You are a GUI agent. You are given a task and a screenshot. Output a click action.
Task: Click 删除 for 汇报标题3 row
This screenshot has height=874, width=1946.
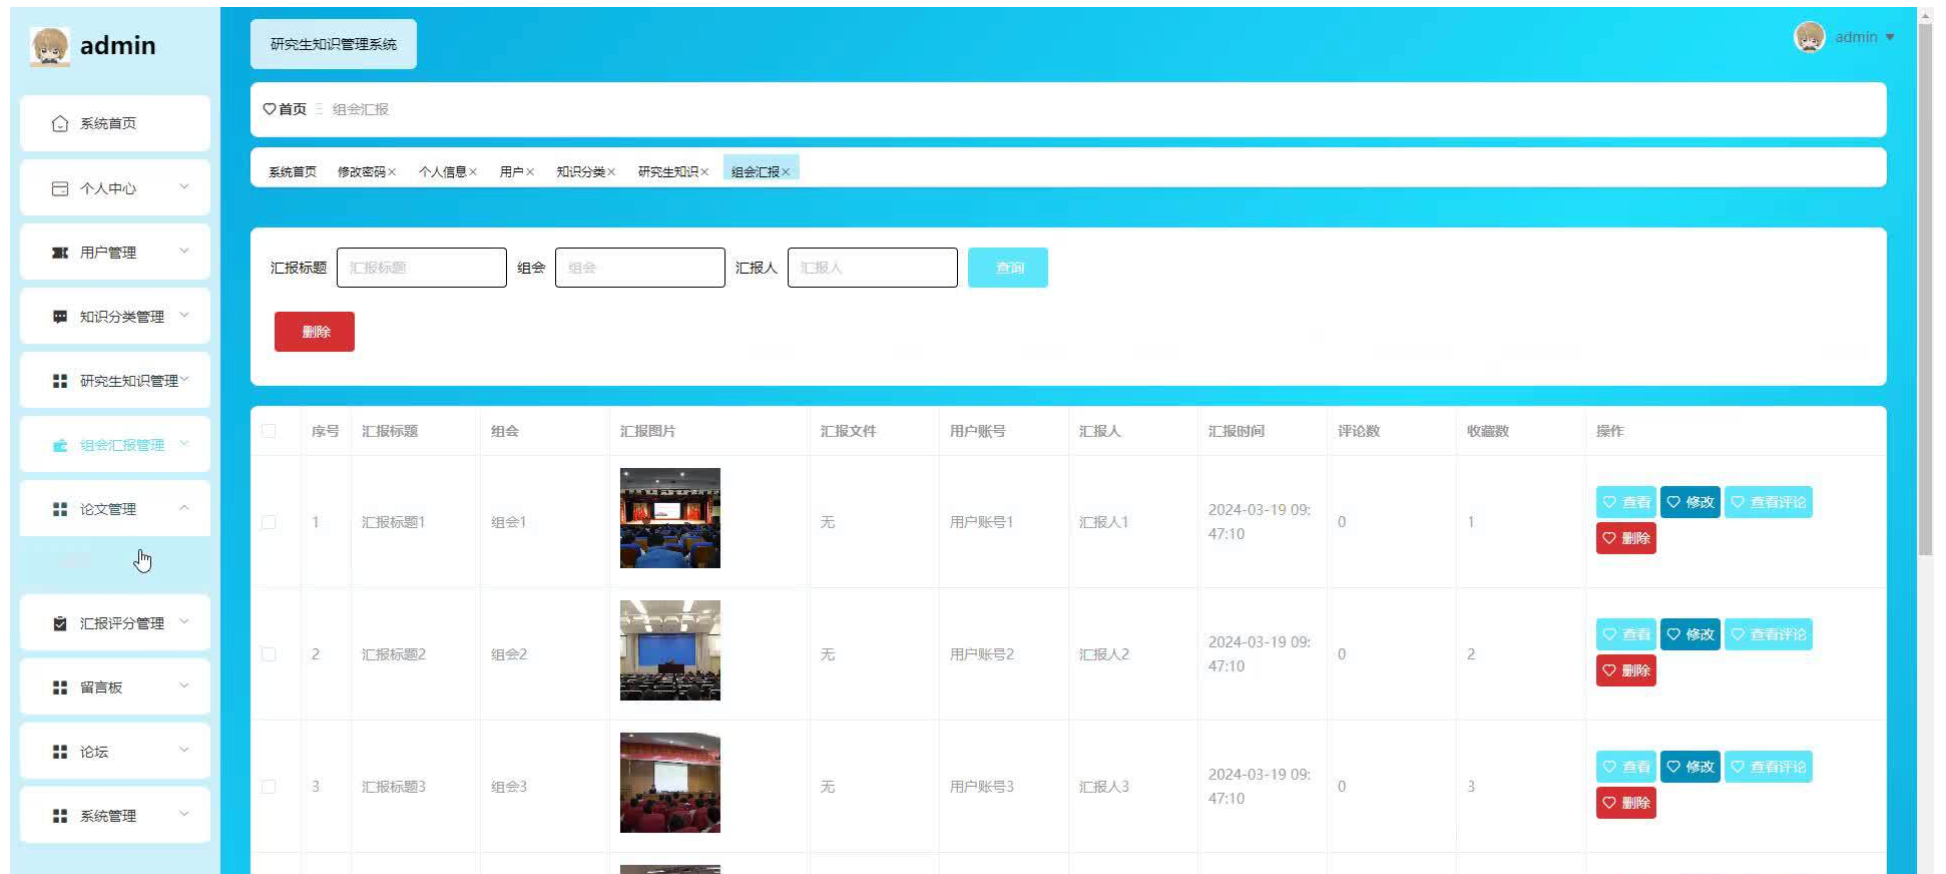click(1626, 803)
